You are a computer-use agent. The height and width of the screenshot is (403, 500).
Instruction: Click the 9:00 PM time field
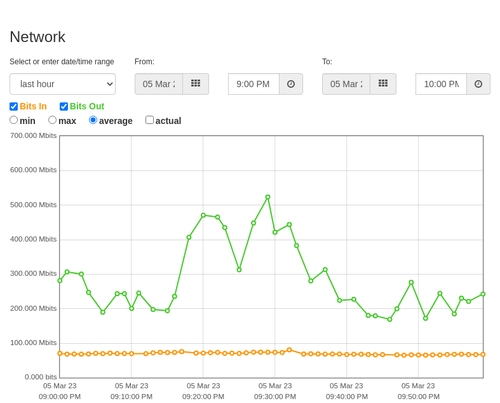pos(254,84)
